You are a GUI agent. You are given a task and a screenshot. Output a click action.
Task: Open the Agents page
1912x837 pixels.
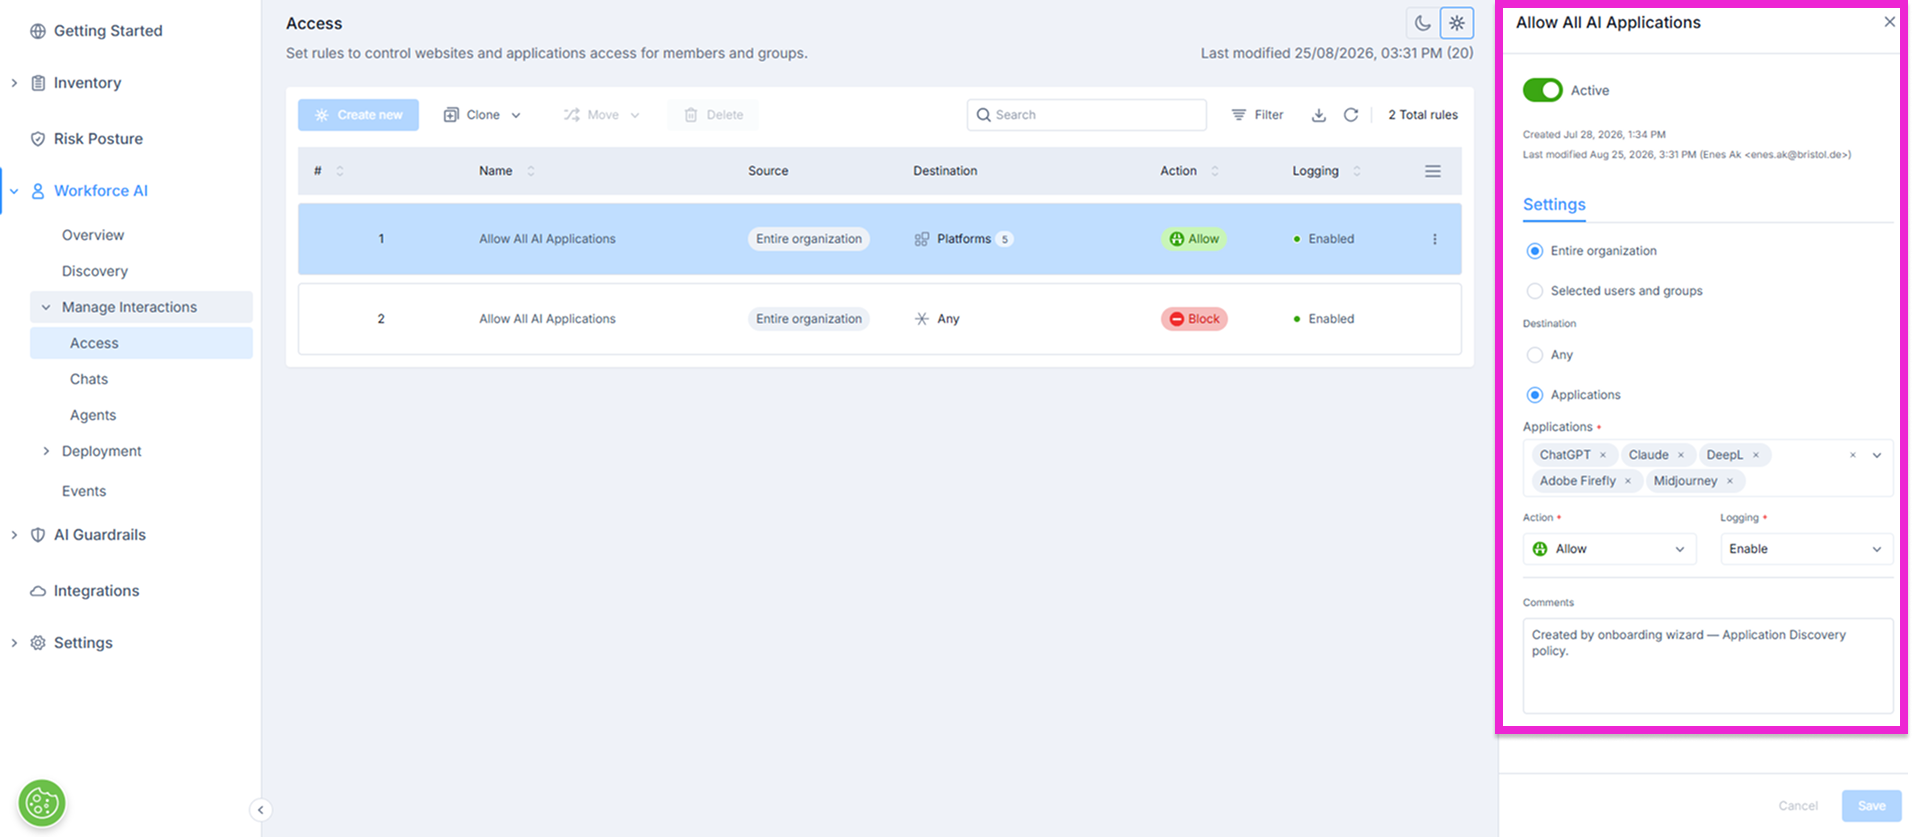pos(93,415)
